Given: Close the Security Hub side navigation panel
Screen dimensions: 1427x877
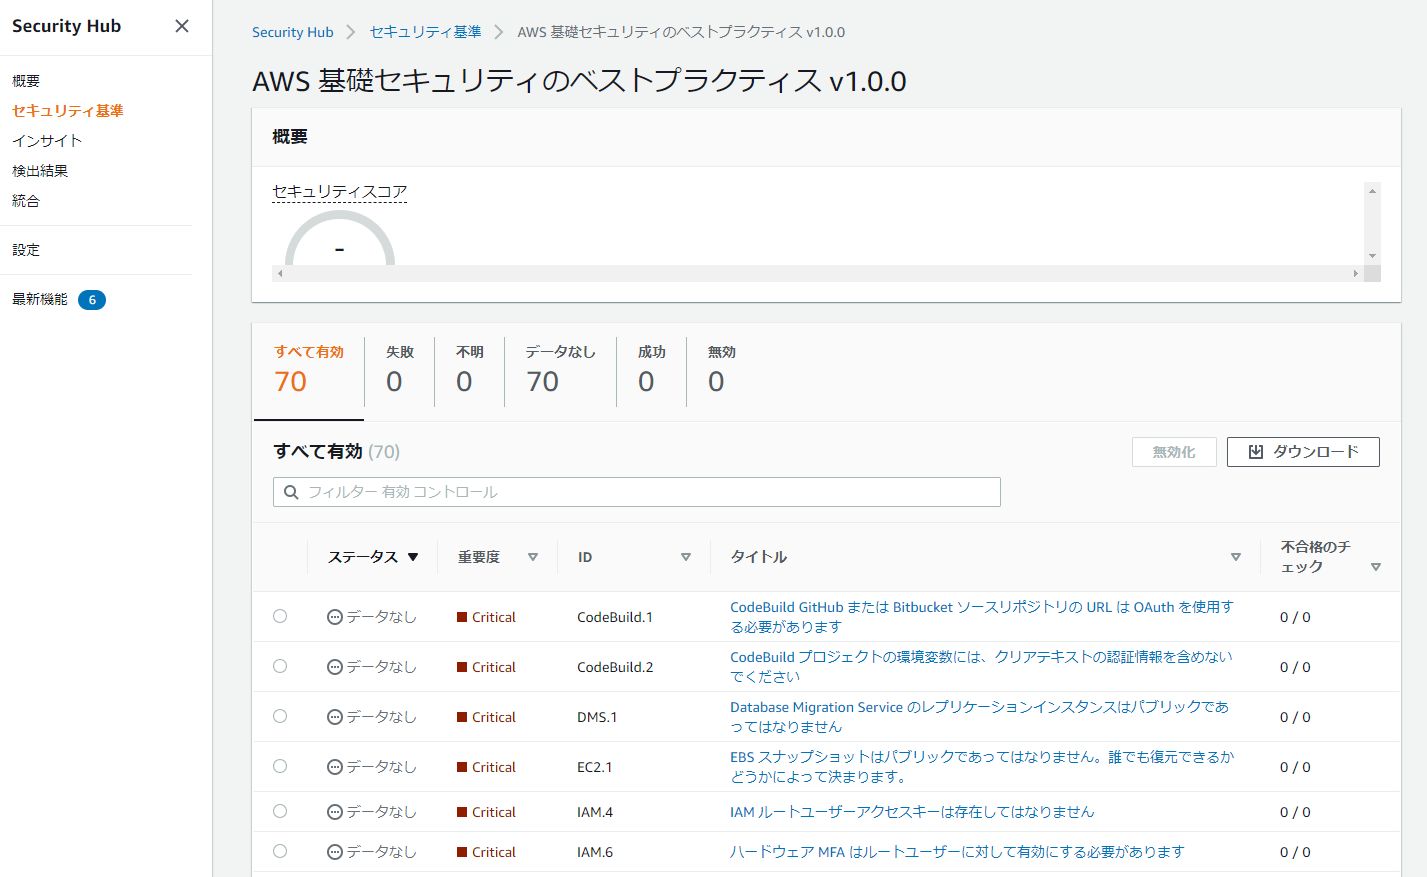Looking at the screenshot, I should point(182,26).
